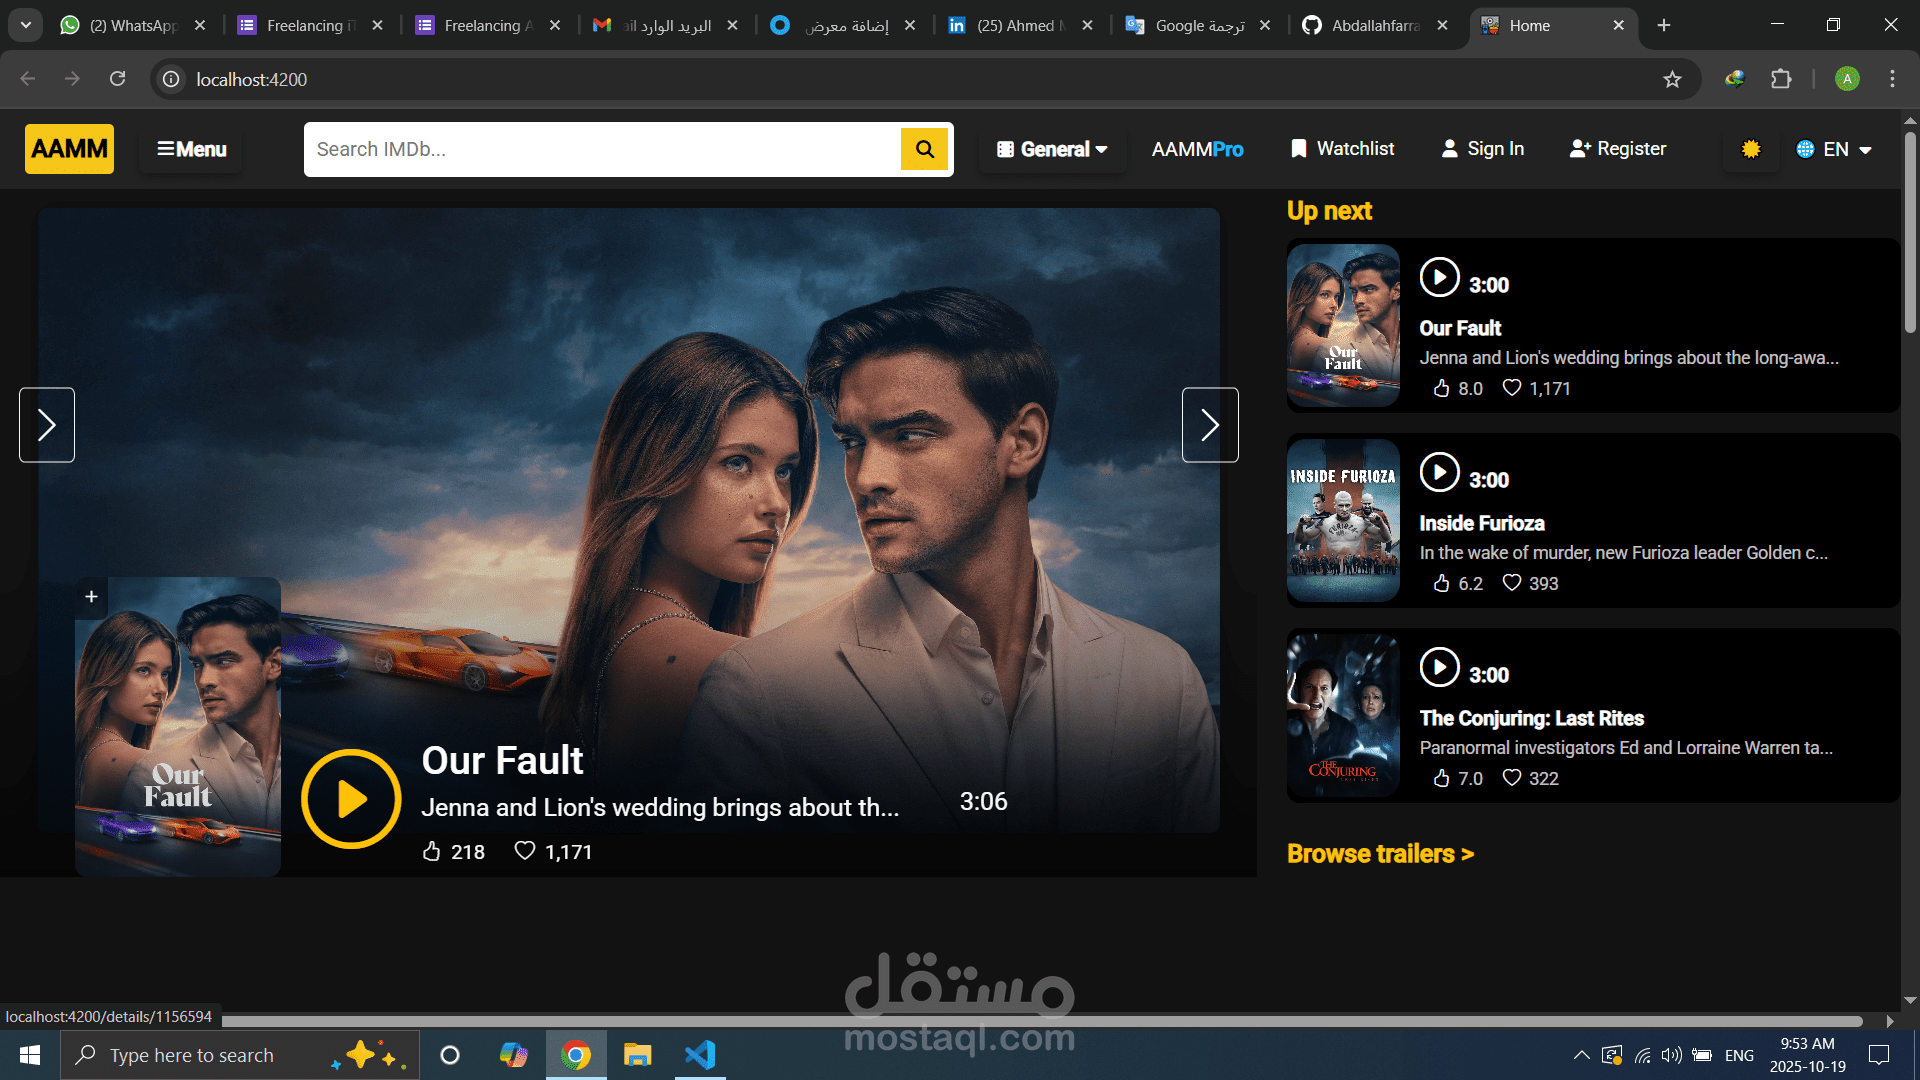Advance carousel with the right arrow

pos(1210,425)
